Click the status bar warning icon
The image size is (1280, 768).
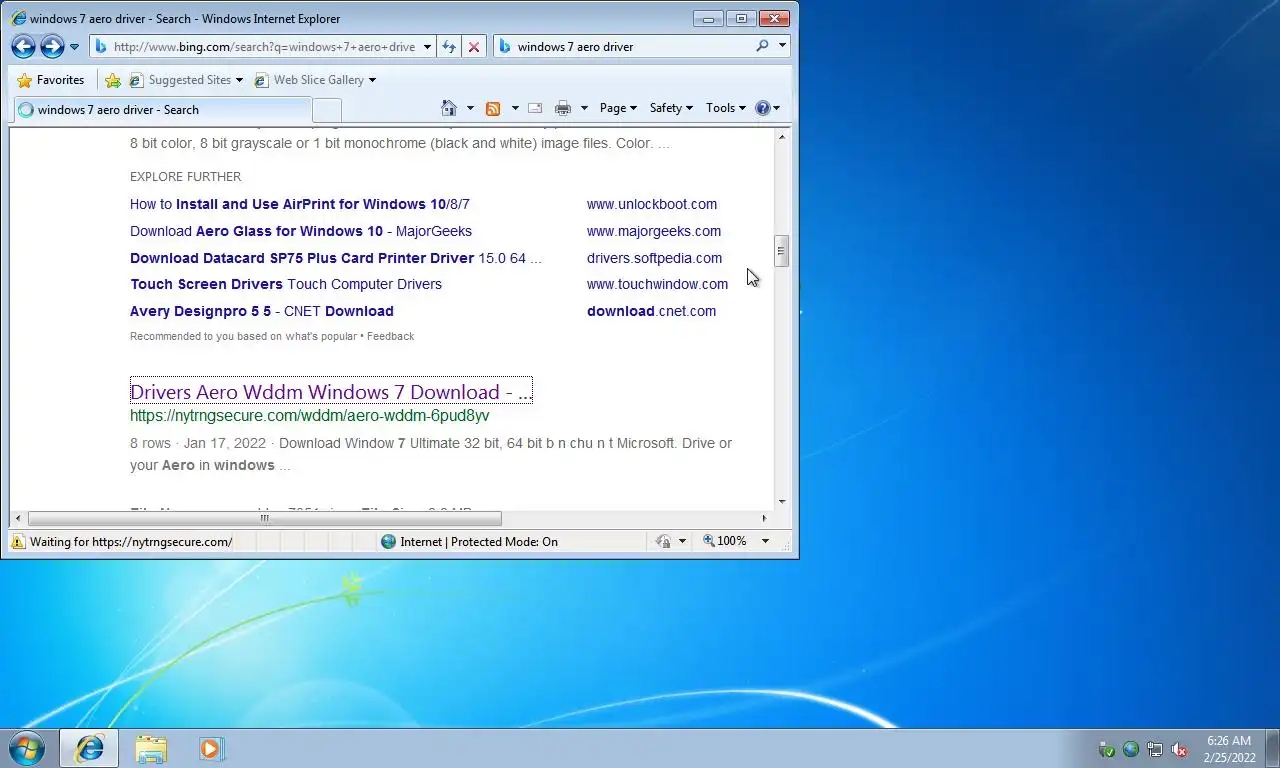[x=18, y=542]
